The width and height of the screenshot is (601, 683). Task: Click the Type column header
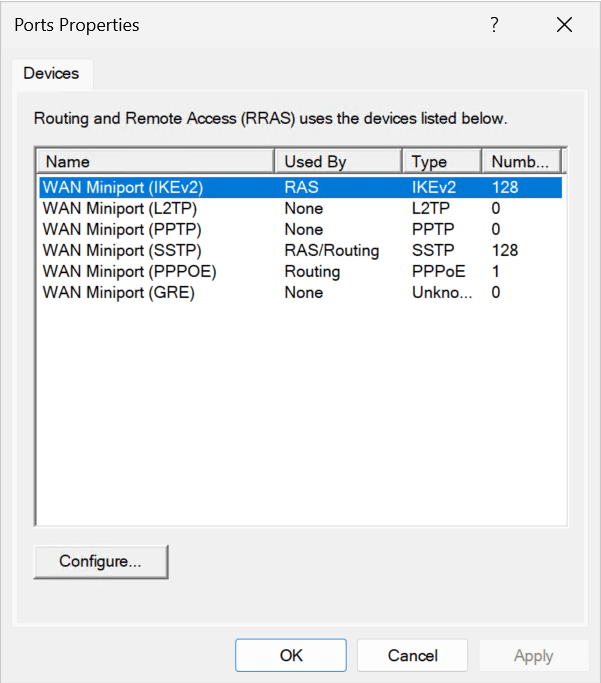(441, 161)
